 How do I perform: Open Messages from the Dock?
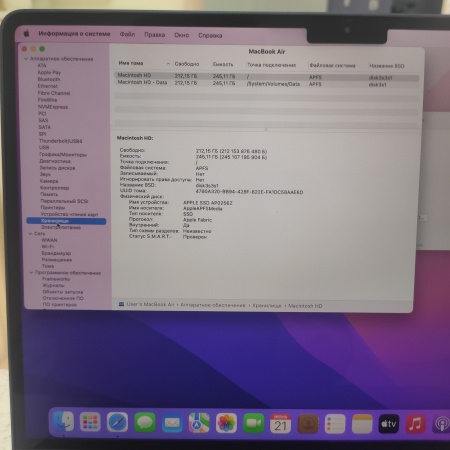145,422
